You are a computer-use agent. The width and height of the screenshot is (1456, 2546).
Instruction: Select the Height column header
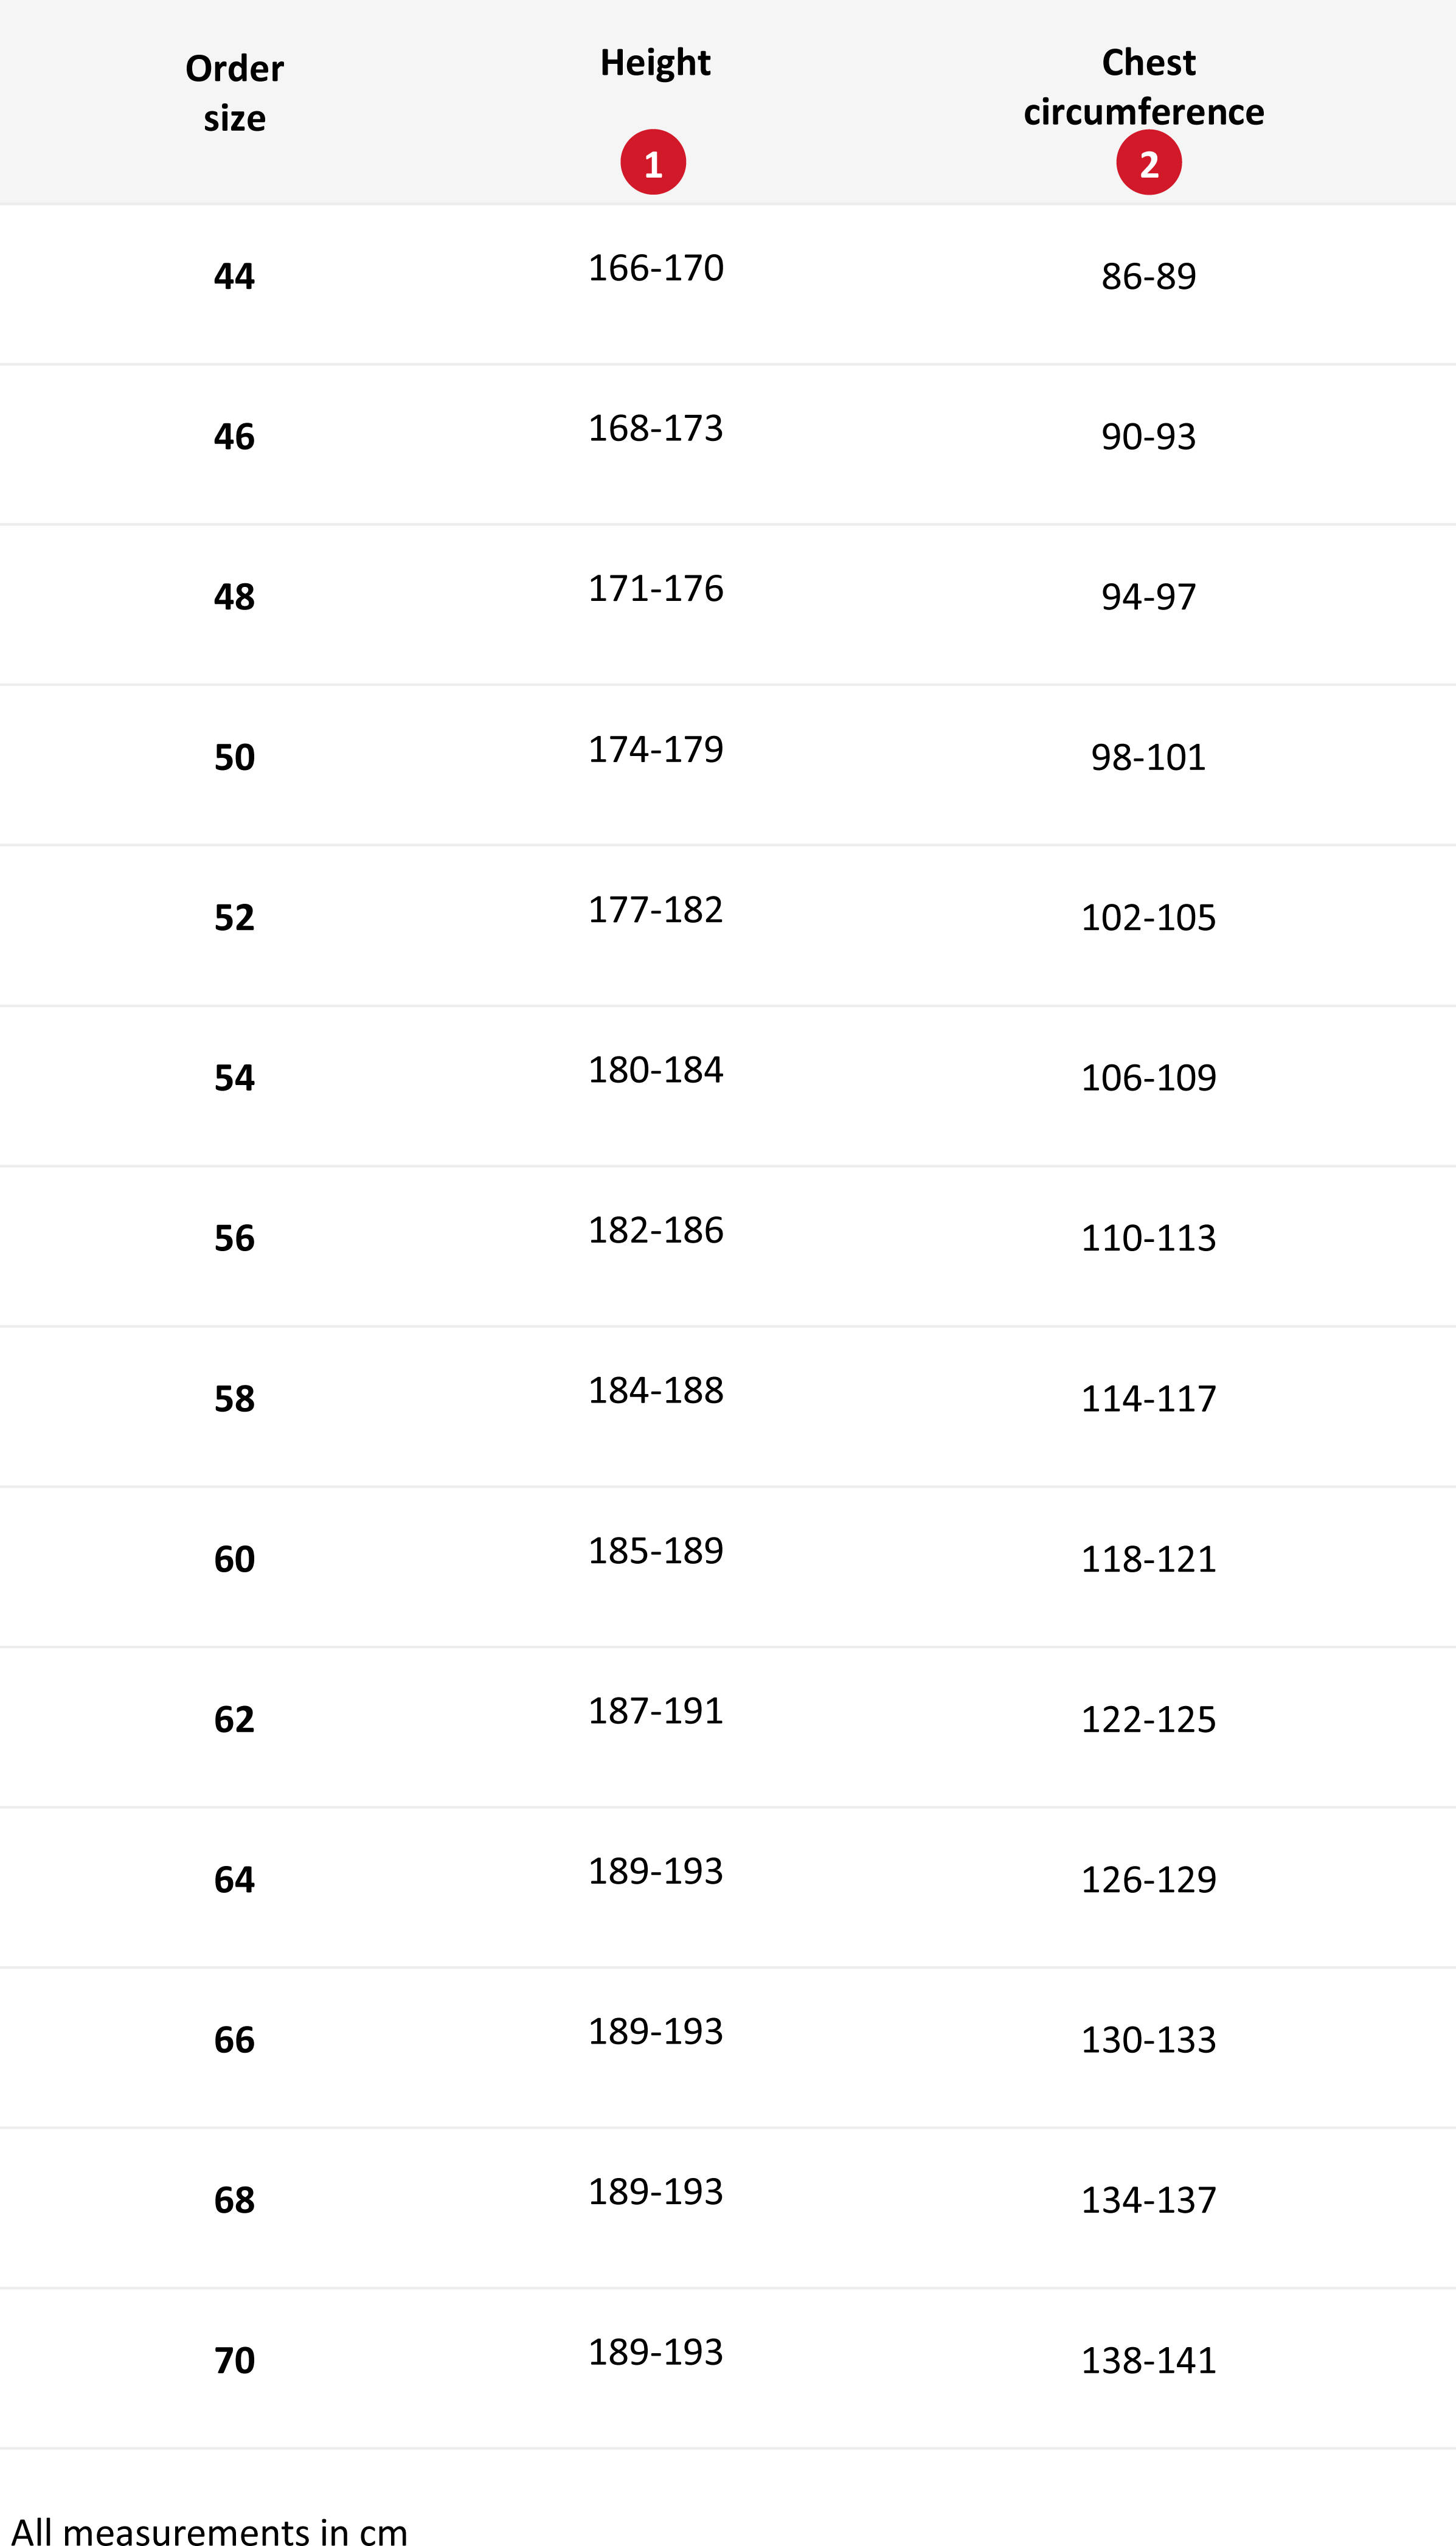click(x=655, y=62)
